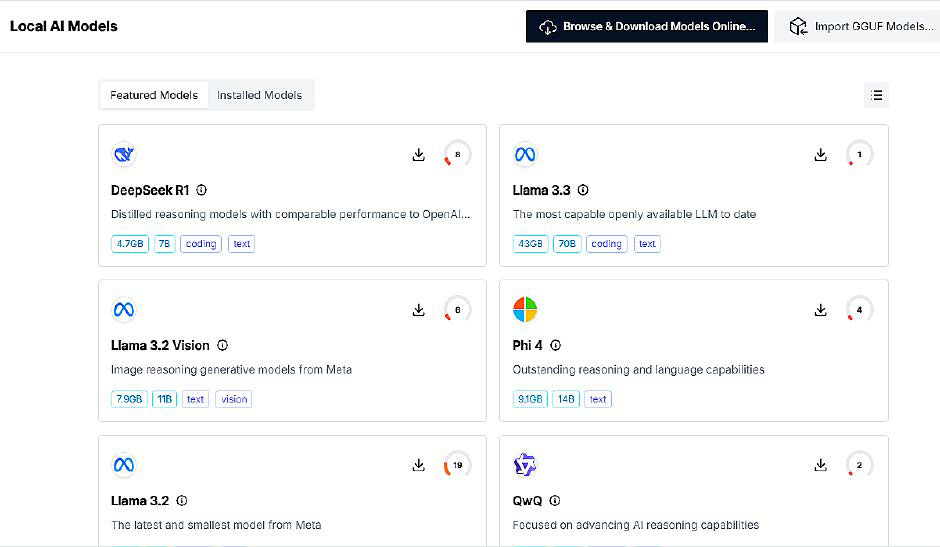
Task: Click the coding tag on Llama 3.3
Action: click(607, 244)
